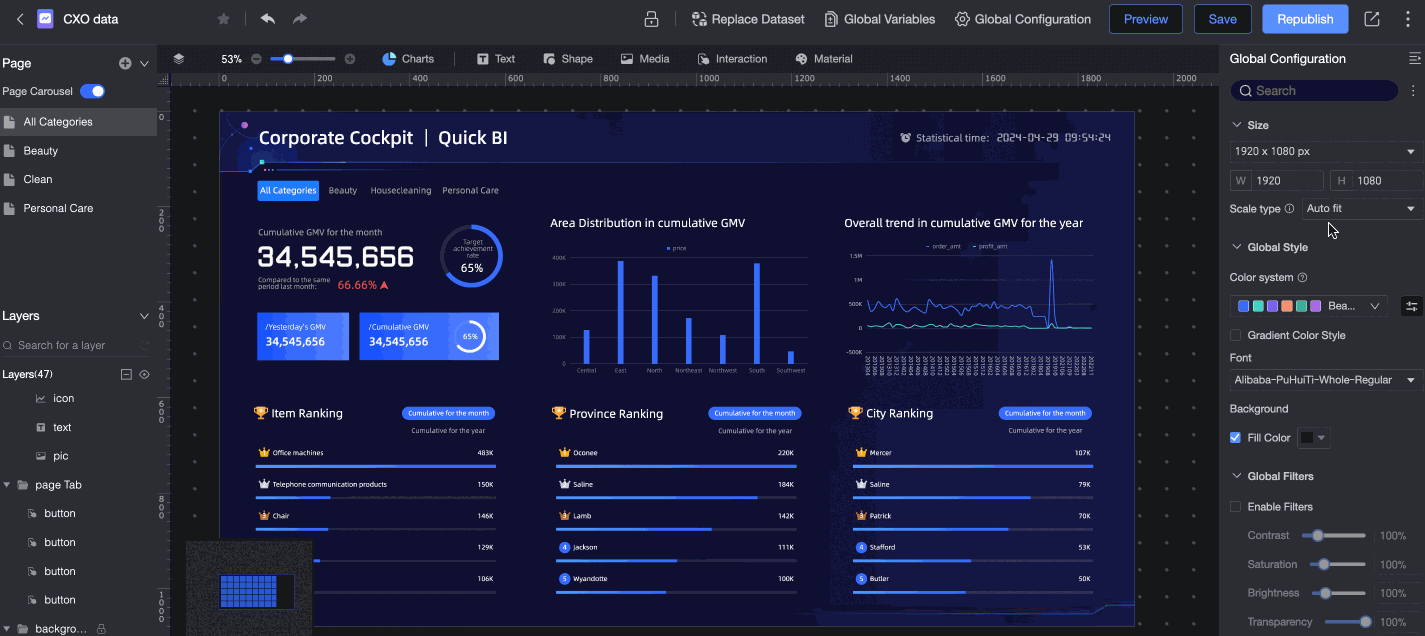The image size is (1425, 636).
Task: Click the lock icon in top bar
Action: (651, 19)
